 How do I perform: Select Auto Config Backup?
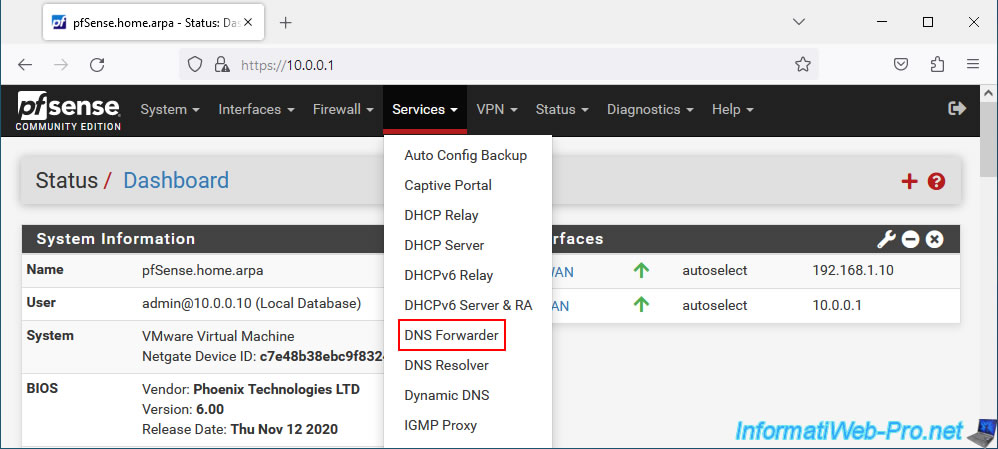468,155
